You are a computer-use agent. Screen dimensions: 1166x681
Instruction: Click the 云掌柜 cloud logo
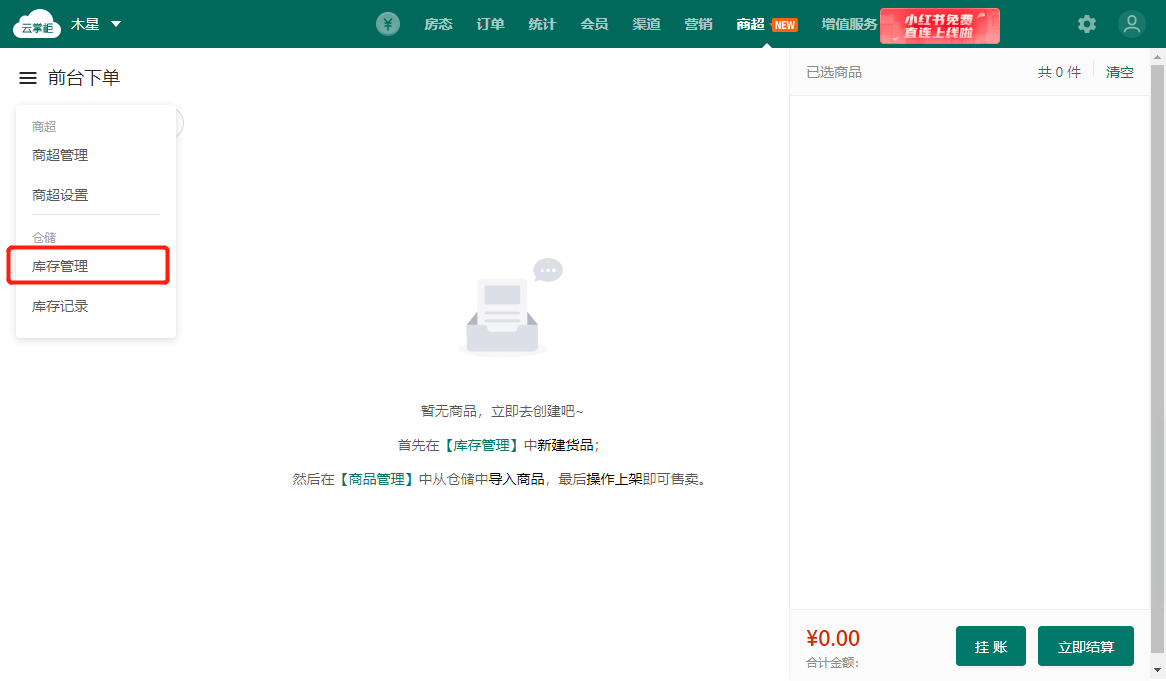tap(35, 24)
